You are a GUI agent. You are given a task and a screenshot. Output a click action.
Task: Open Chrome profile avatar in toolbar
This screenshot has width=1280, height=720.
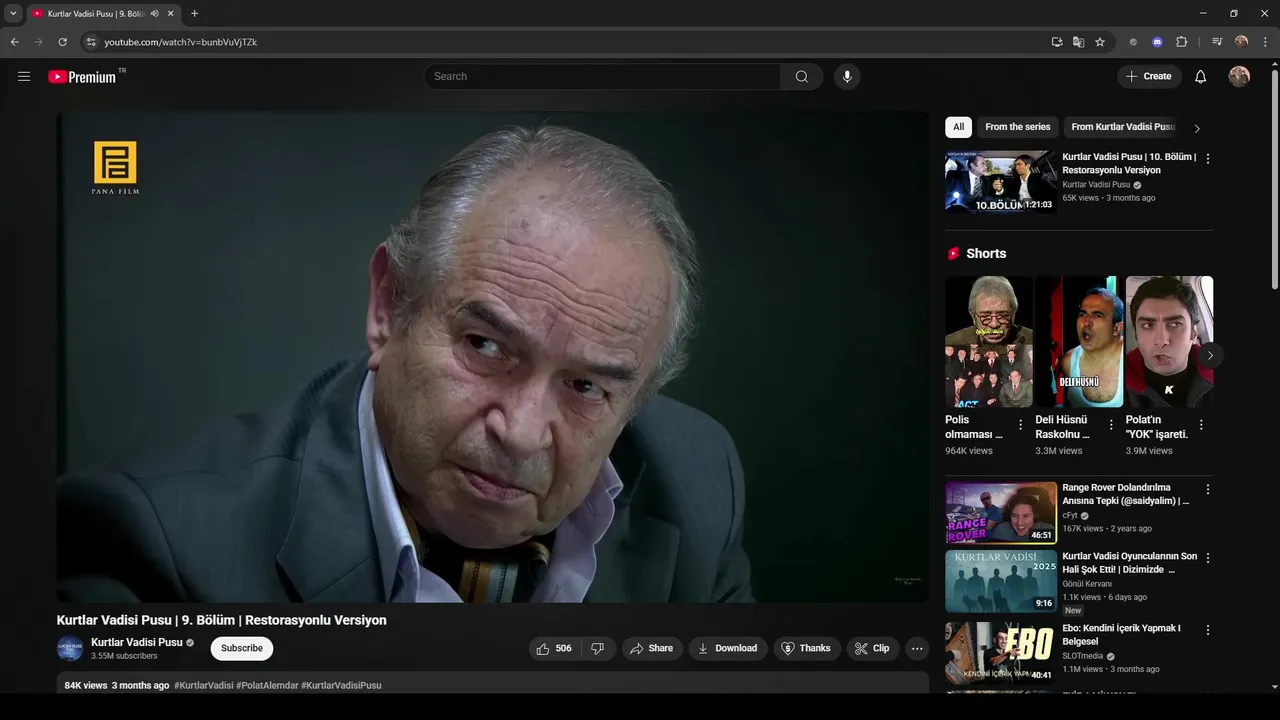[1241, 42]
